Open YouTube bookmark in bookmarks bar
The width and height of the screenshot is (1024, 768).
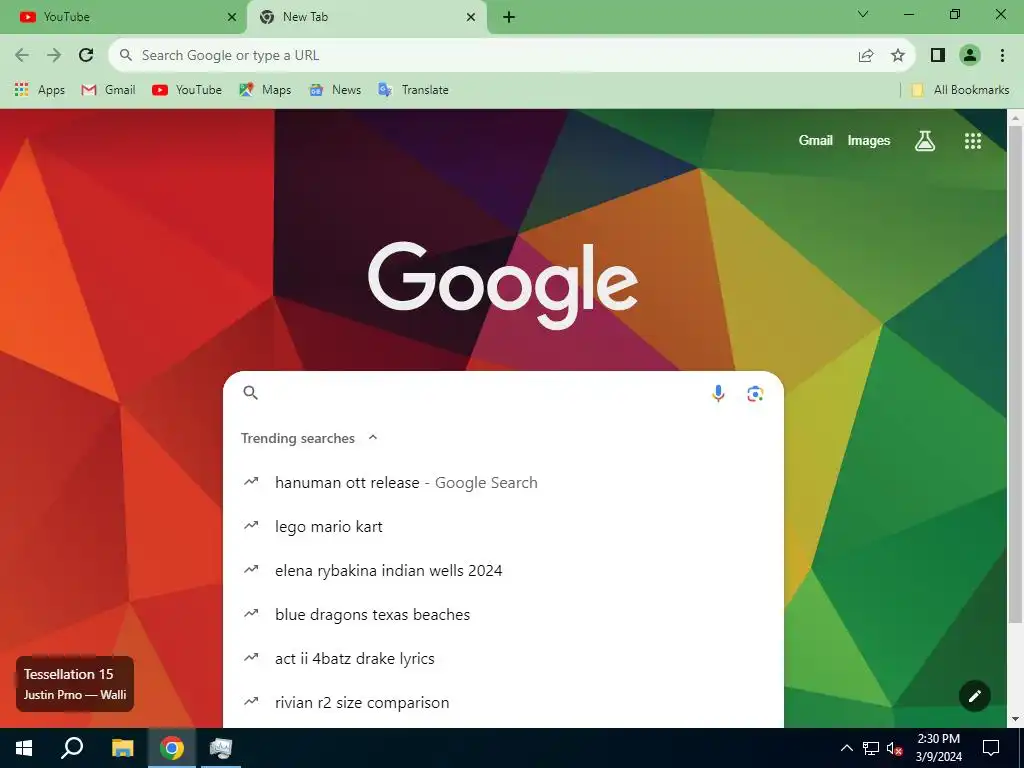pos(187,90)
